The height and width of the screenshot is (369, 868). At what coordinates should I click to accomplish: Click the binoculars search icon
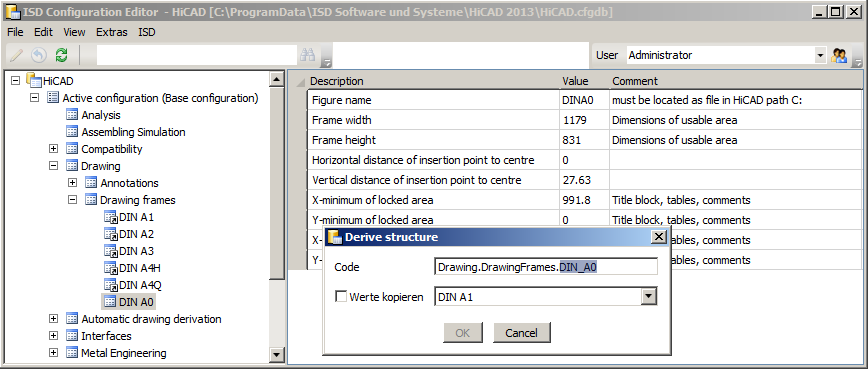(307, 55)
